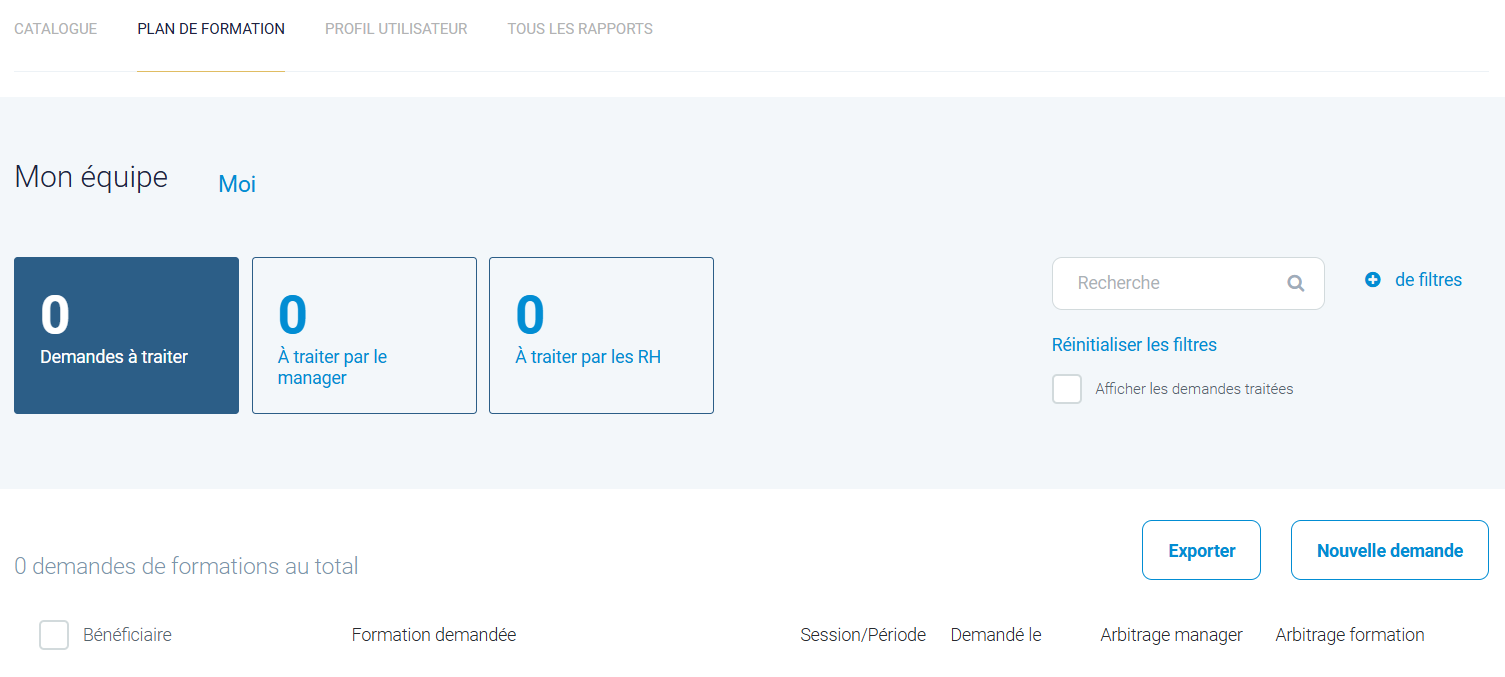Click into the Recherche search field
This screenshot has height=677, width=1505.
click(x=1170, y=283)
